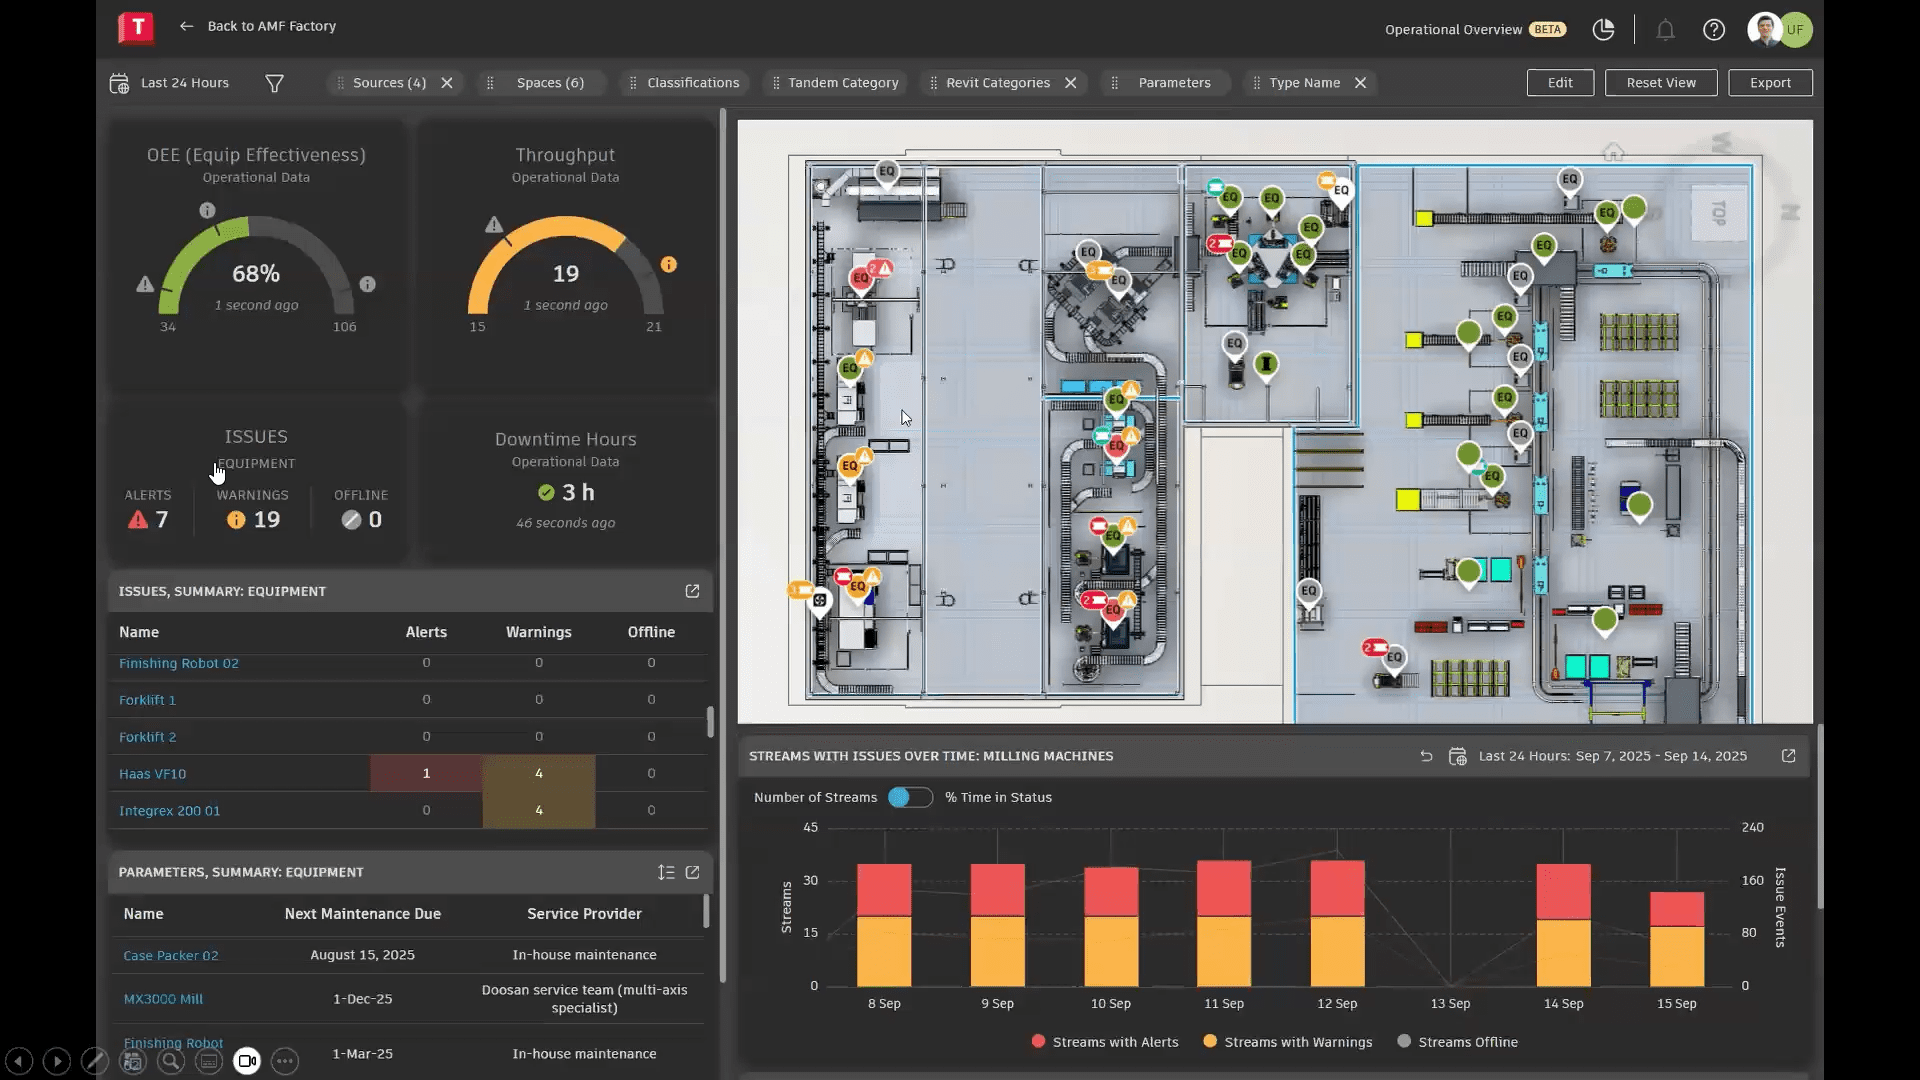This screenshot has height=1080, width=1920.
Task: Click the Next Maintenance Due column header
Action: 362,914
